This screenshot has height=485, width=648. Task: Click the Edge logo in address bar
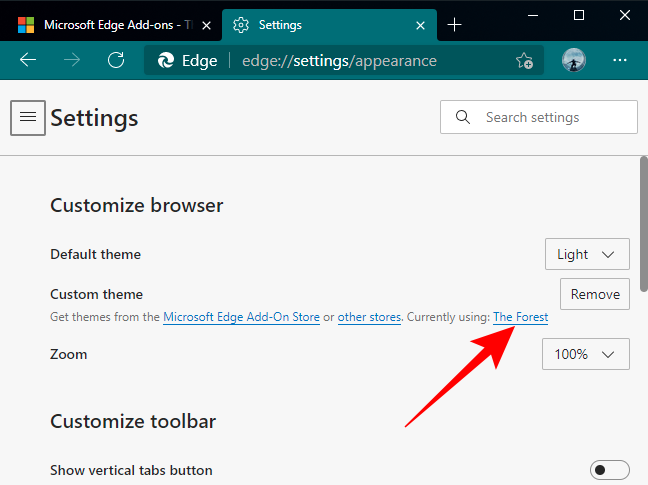(x=167, y=61)
